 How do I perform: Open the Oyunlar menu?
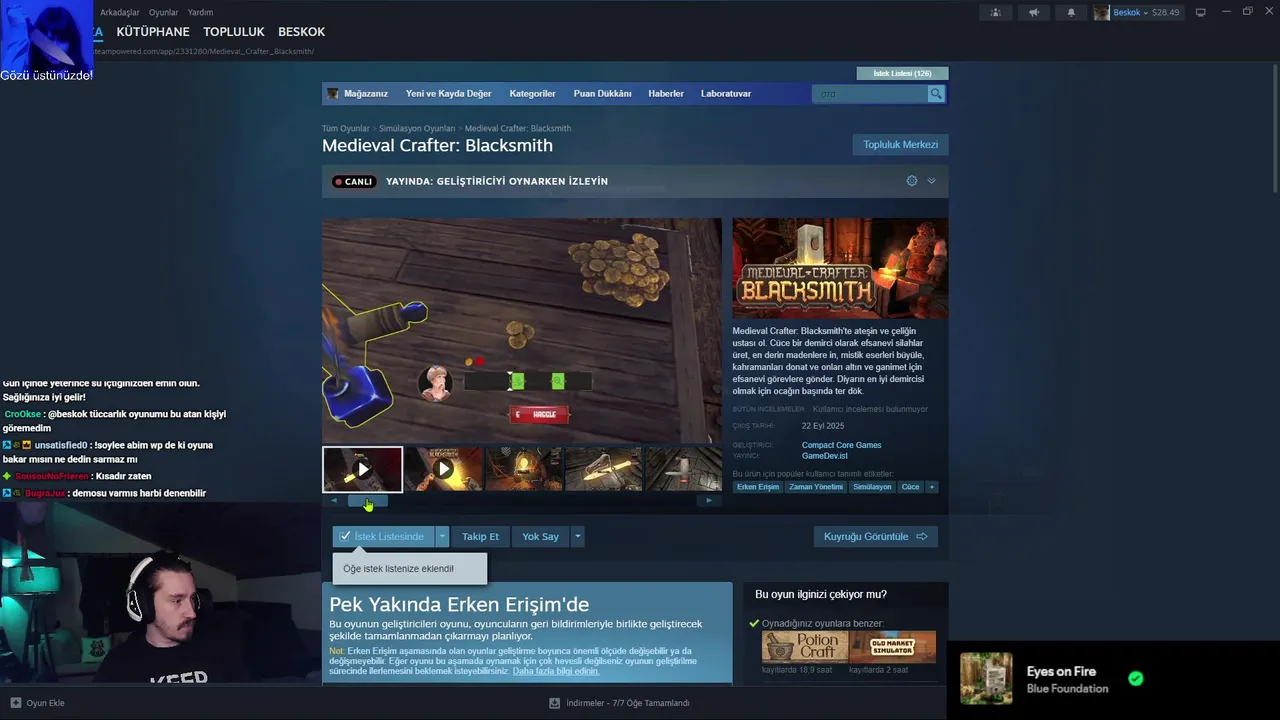pos(163,12)
